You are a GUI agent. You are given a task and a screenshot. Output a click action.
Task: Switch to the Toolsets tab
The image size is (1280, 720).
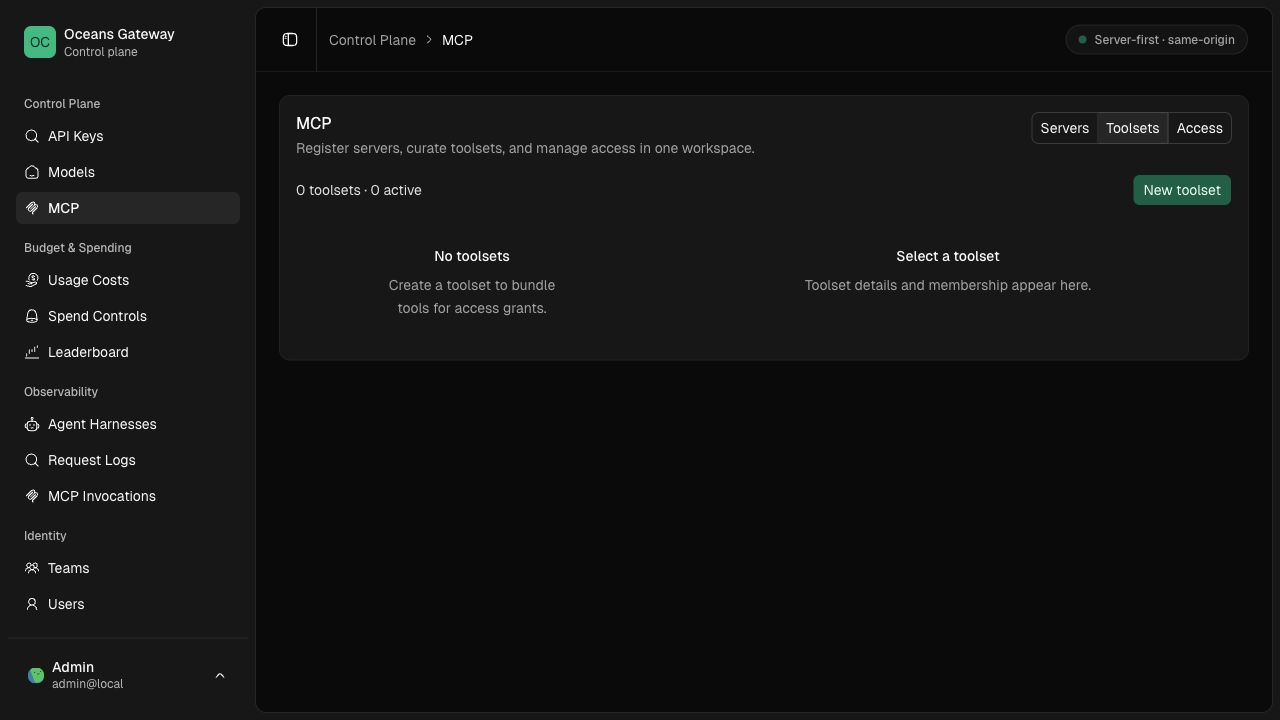pyautogui.click(x=1132, y=128)
